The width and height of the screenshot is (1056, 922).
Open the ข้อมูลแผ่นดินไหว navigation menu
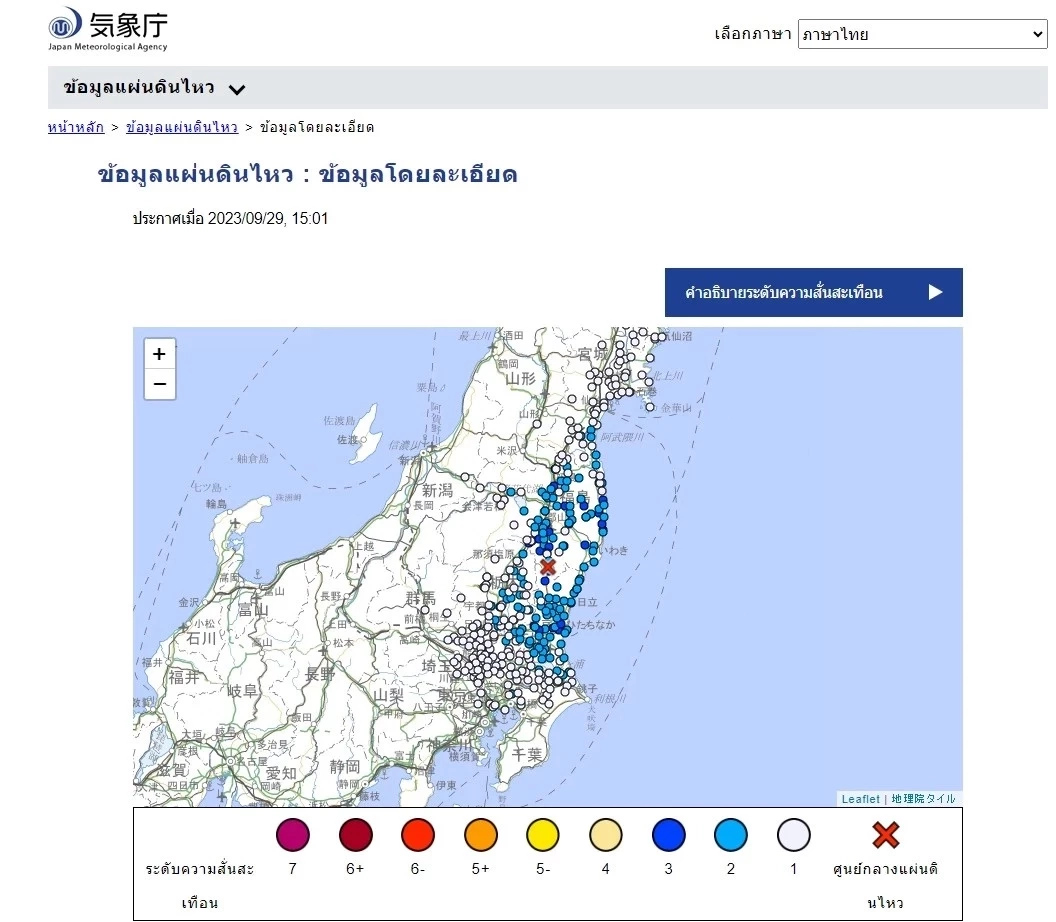coord(139,88)
